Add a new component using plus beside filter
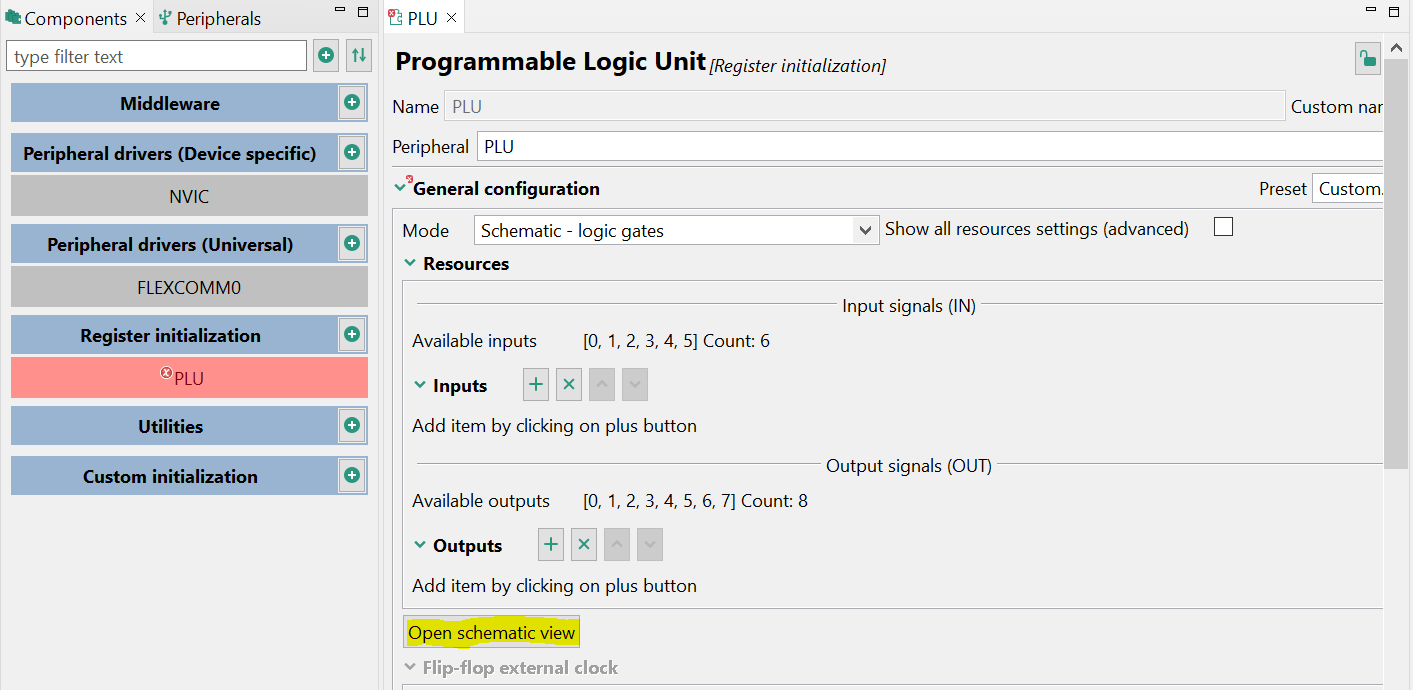Image resolution: width=1413 pixels, height=690 pixels. [325, 55]
